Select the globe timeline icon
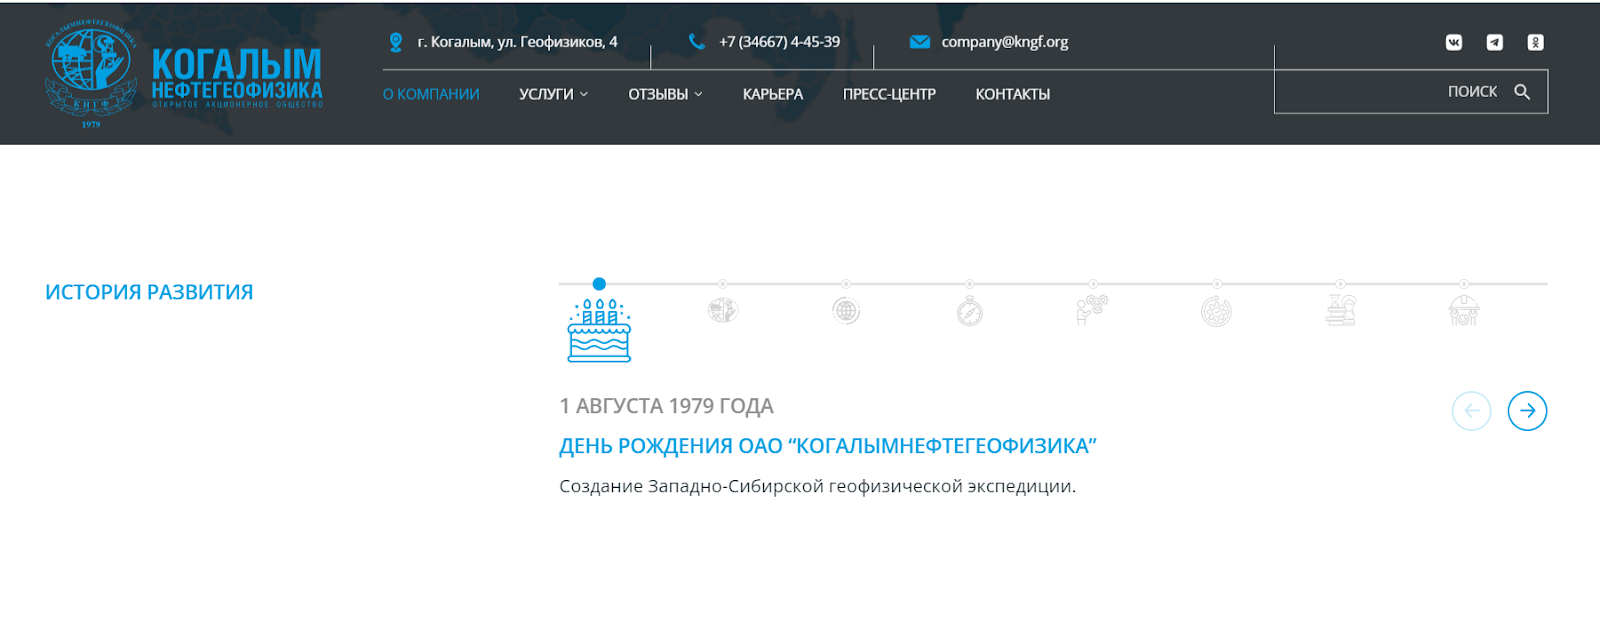 tap(846, 311)
